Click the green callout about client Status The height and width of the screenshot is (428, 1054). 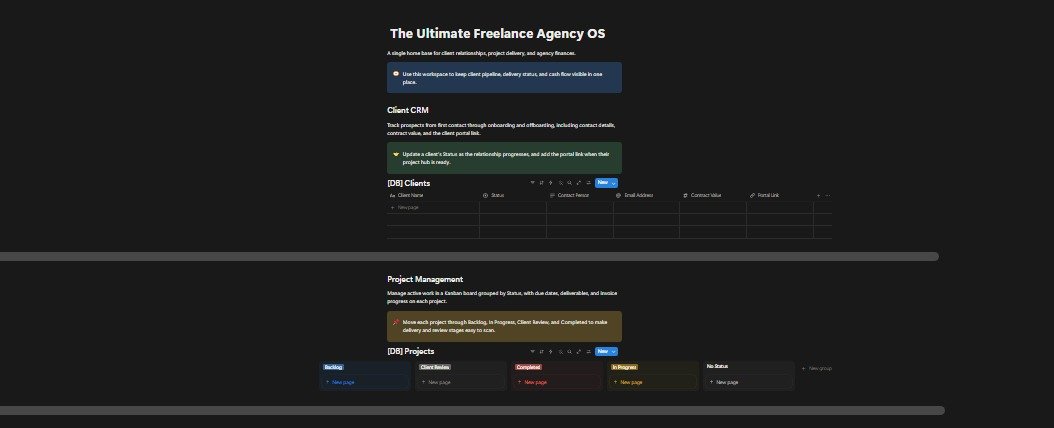[x=504, y=158]
